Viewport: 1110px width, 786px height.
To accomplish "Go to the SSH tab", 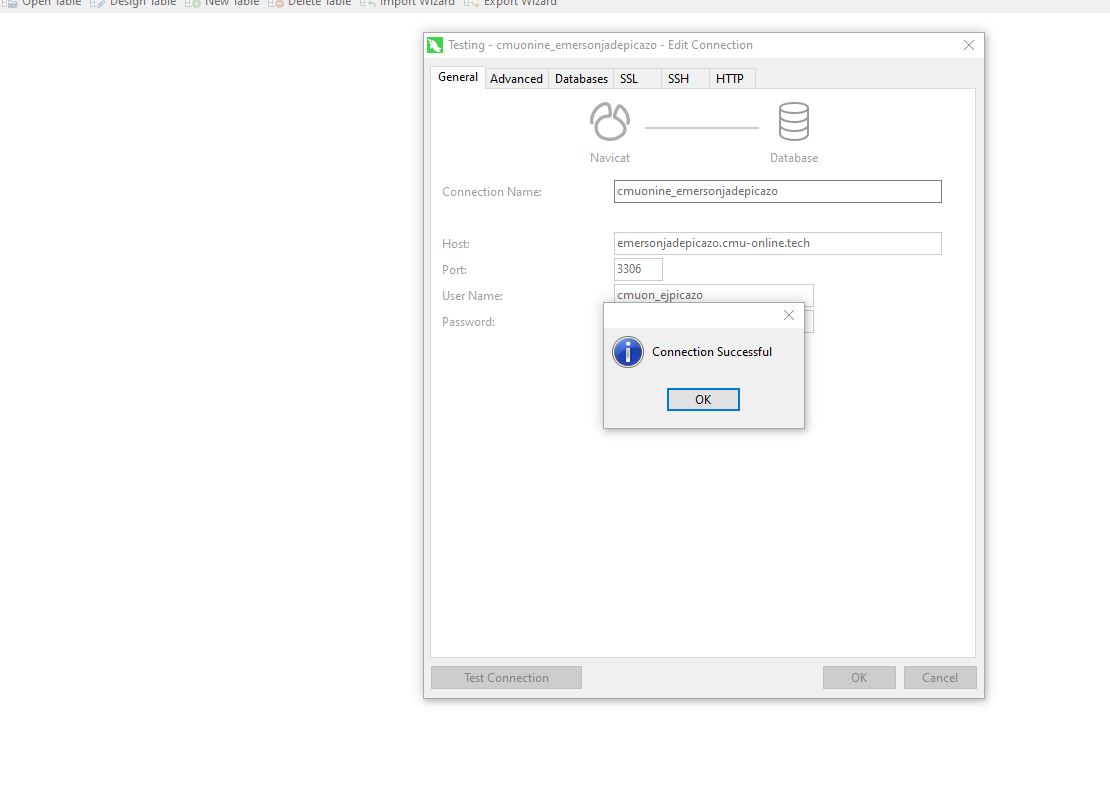I will 679,79.
